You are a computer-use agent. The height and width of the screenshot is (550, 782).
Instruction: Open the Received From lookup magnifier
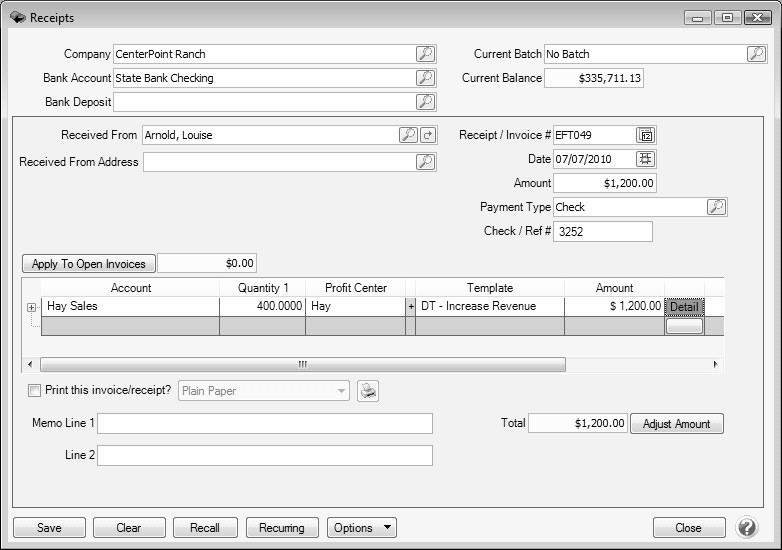[408, 135]
